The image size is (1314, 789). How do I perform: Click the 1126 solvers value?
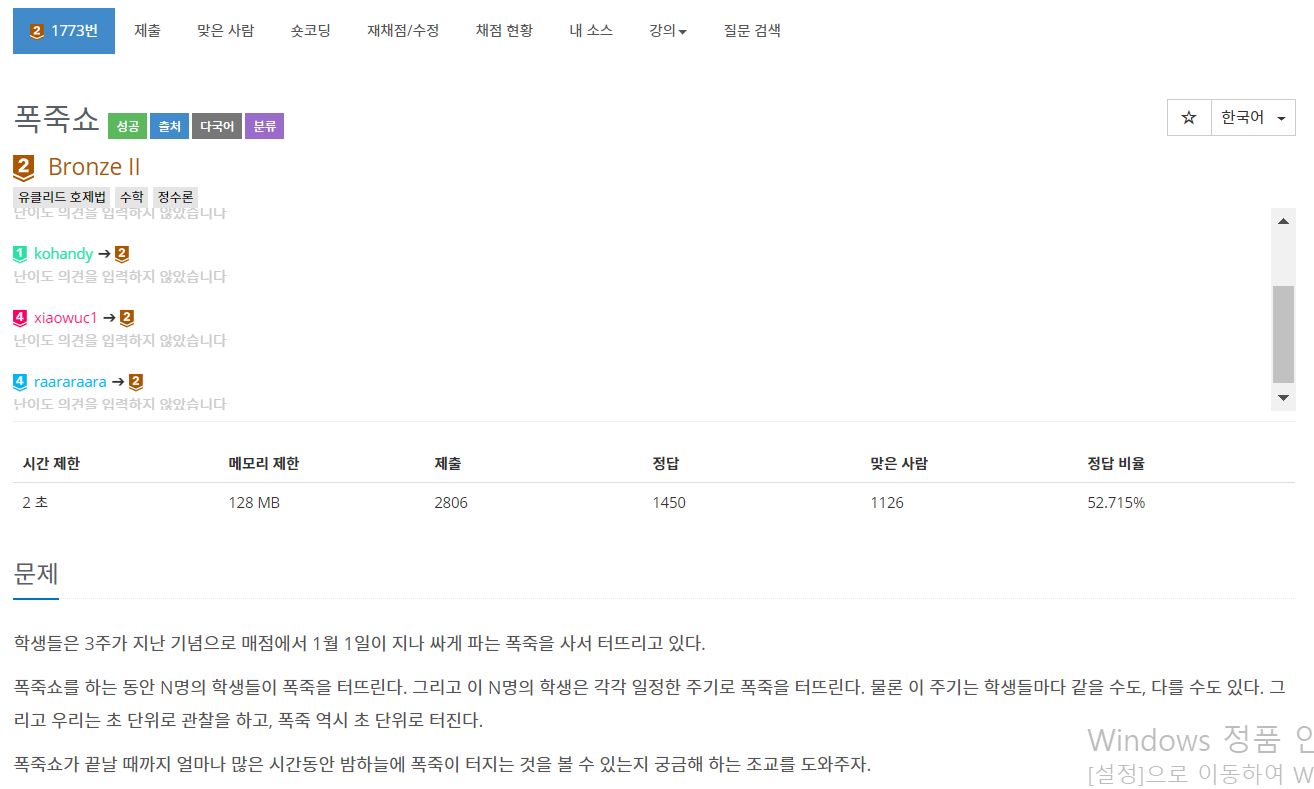(887, 503)
